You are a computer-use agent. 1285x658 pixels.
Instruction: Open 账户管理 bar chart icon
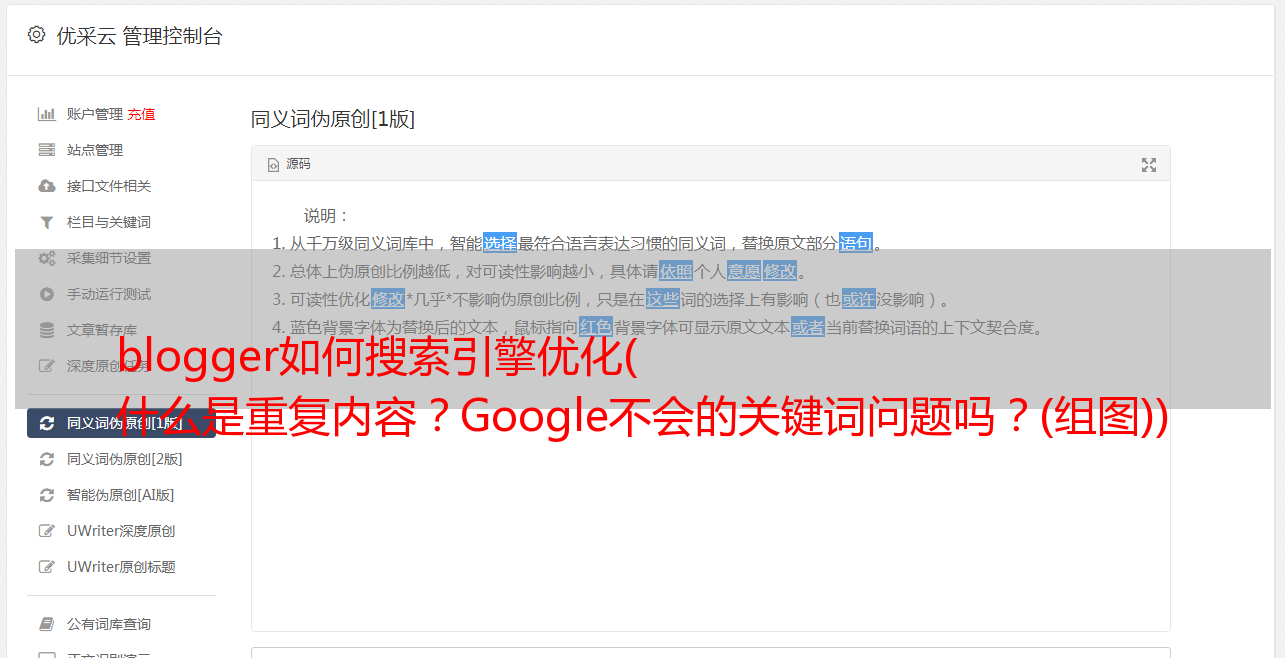point(46,114)
